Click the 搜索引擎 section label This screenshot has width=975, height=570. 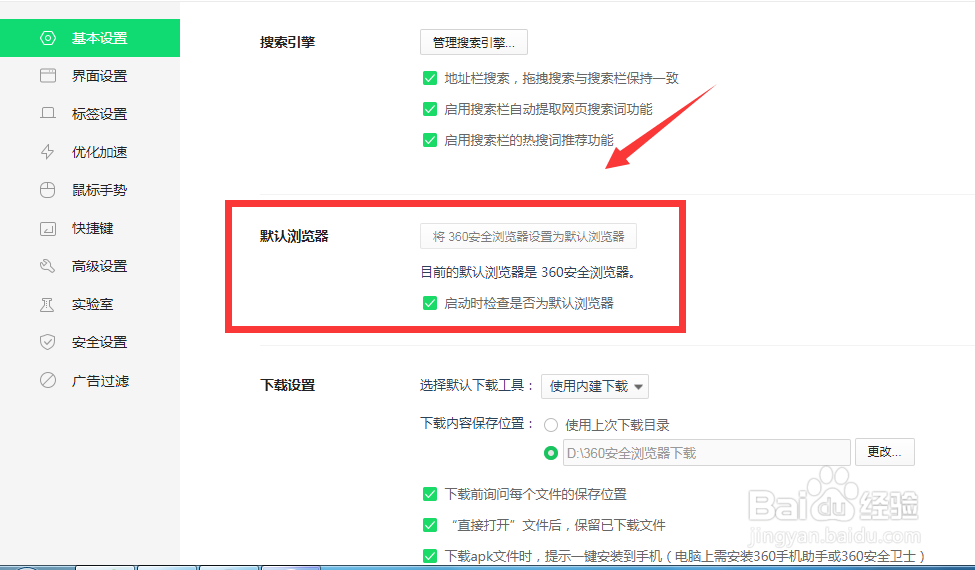tap(287, 42)
